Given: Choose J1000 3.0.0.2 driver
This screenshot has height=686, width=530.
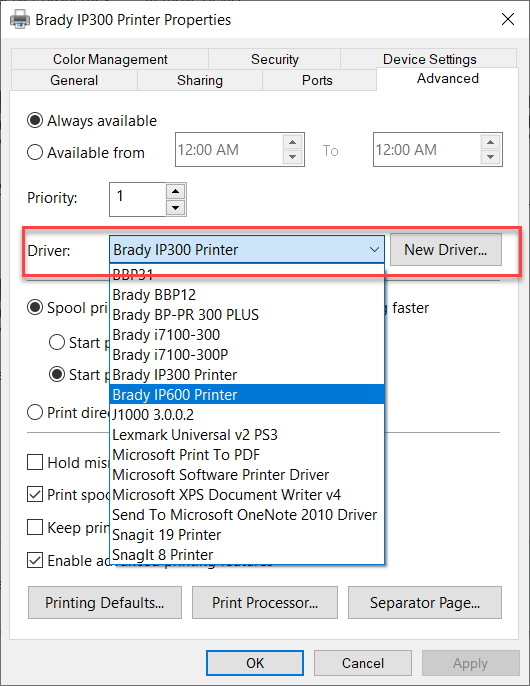Looking at the screenshot, I should click(x=247, y=415).
